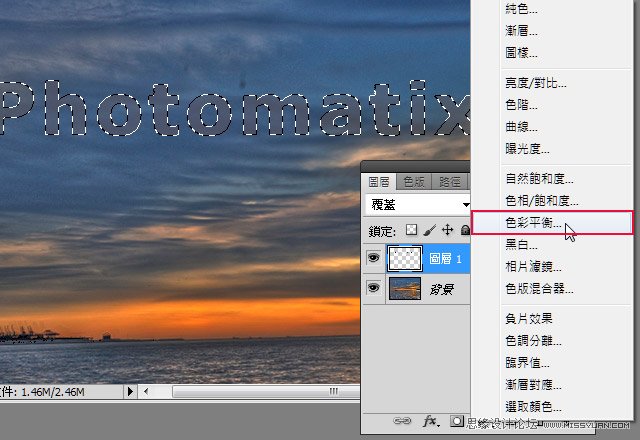Switch to the 色版 tab
The width and height of the screenshot is (640, 440).
[413, 182]
